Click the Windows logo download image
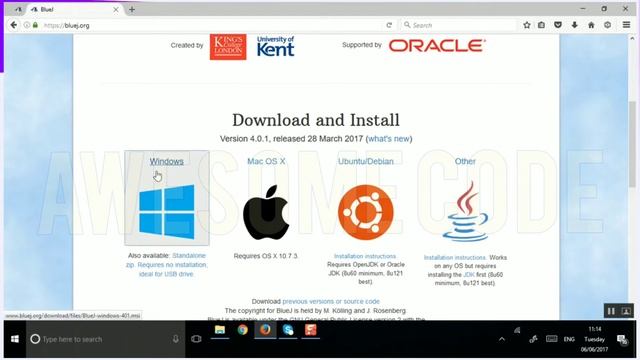 167,211
